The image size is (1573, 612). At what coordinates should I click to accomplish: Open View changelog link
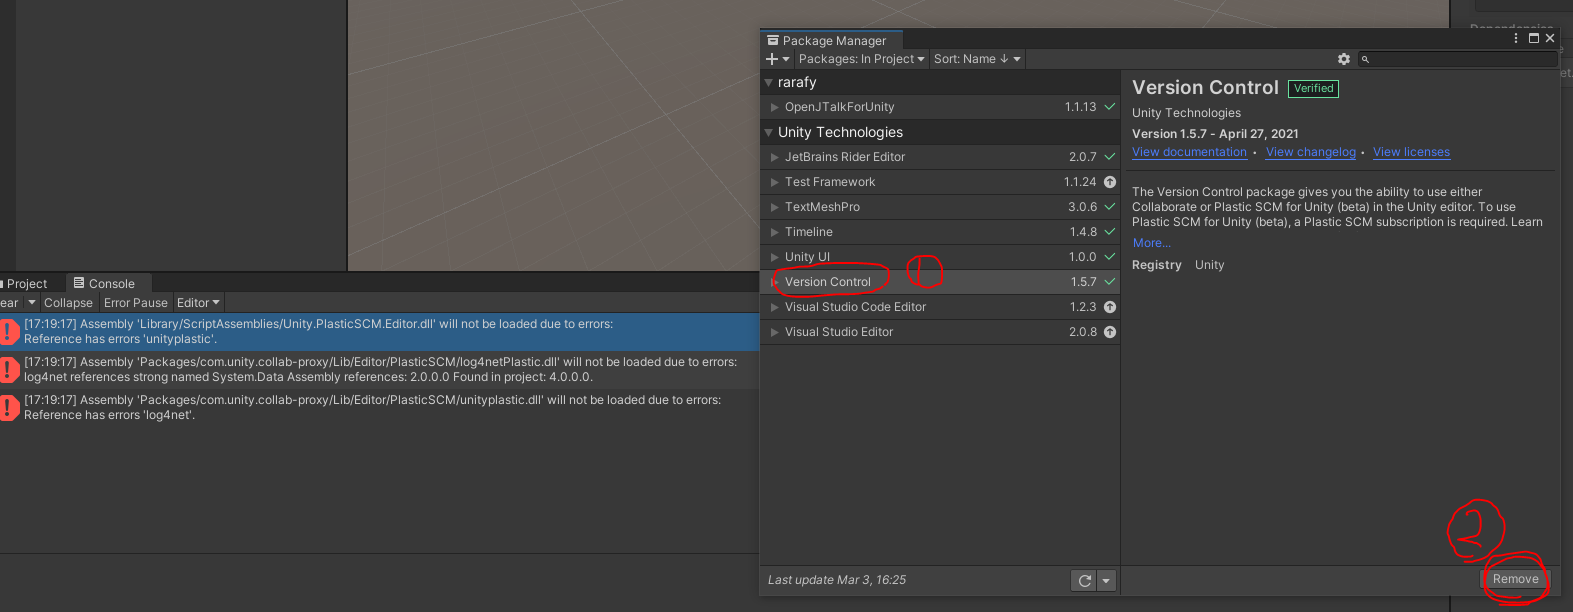[x=1310, y=152]
